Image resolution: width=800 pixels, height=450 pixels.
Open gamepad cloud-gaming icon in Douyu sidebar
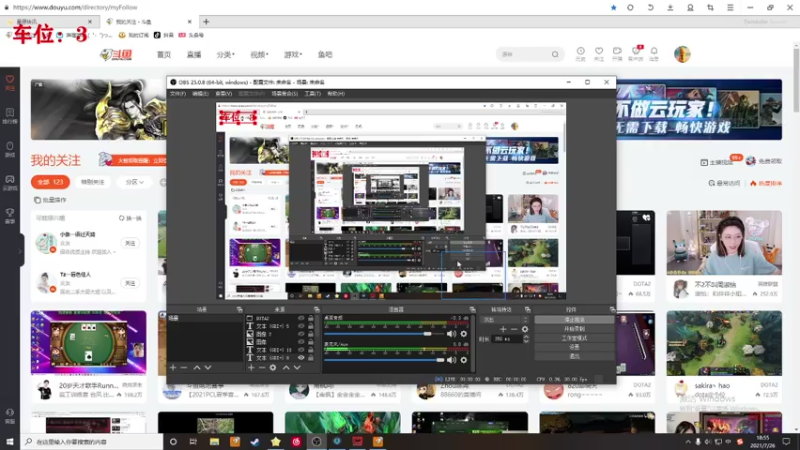coord(10,182)
